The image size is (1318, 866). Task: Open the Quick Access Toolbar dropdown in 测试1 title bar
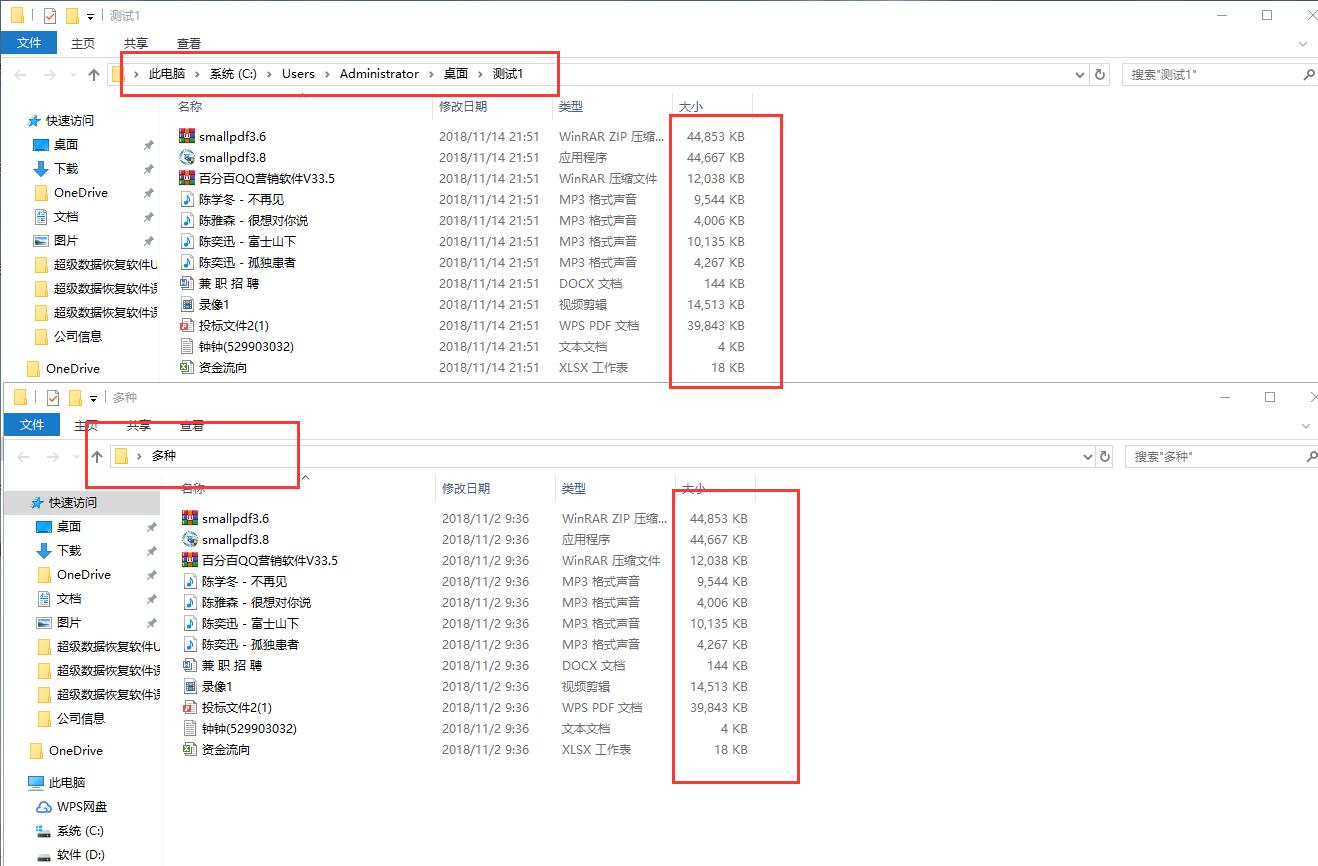90,16
